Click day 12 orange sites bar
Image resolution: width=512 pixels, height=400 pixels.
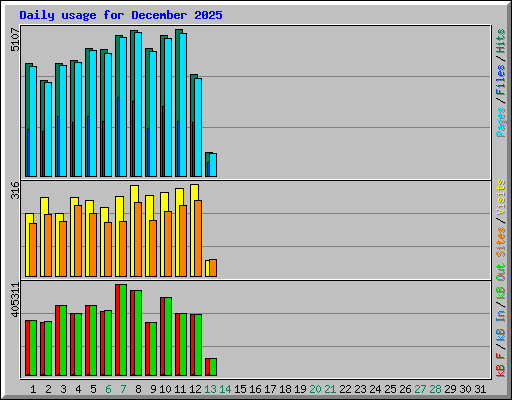click(x=198, y=238)
